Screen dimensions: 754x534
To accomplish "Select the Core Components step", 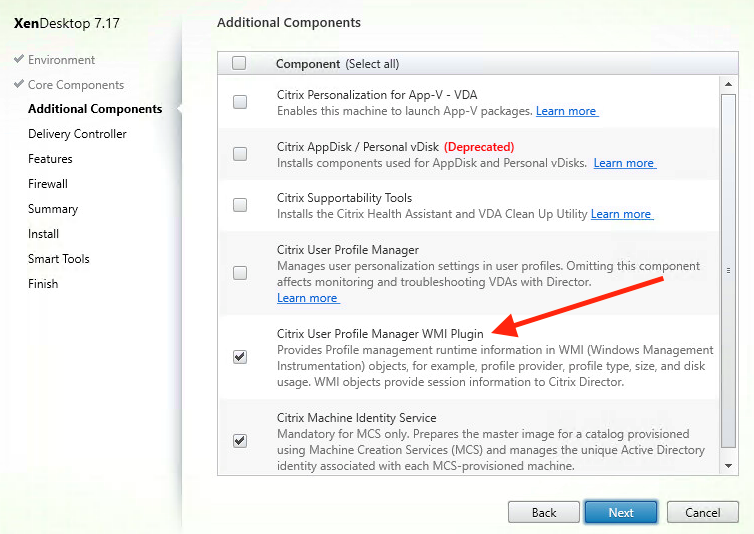I will pos(76,85).
